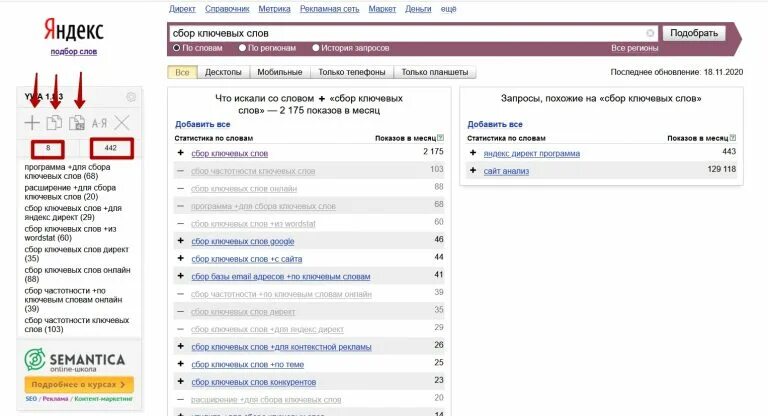The height and width of the screenshot is (416, 768).
Task: Click the Яндекс logo
Action: 74,29
